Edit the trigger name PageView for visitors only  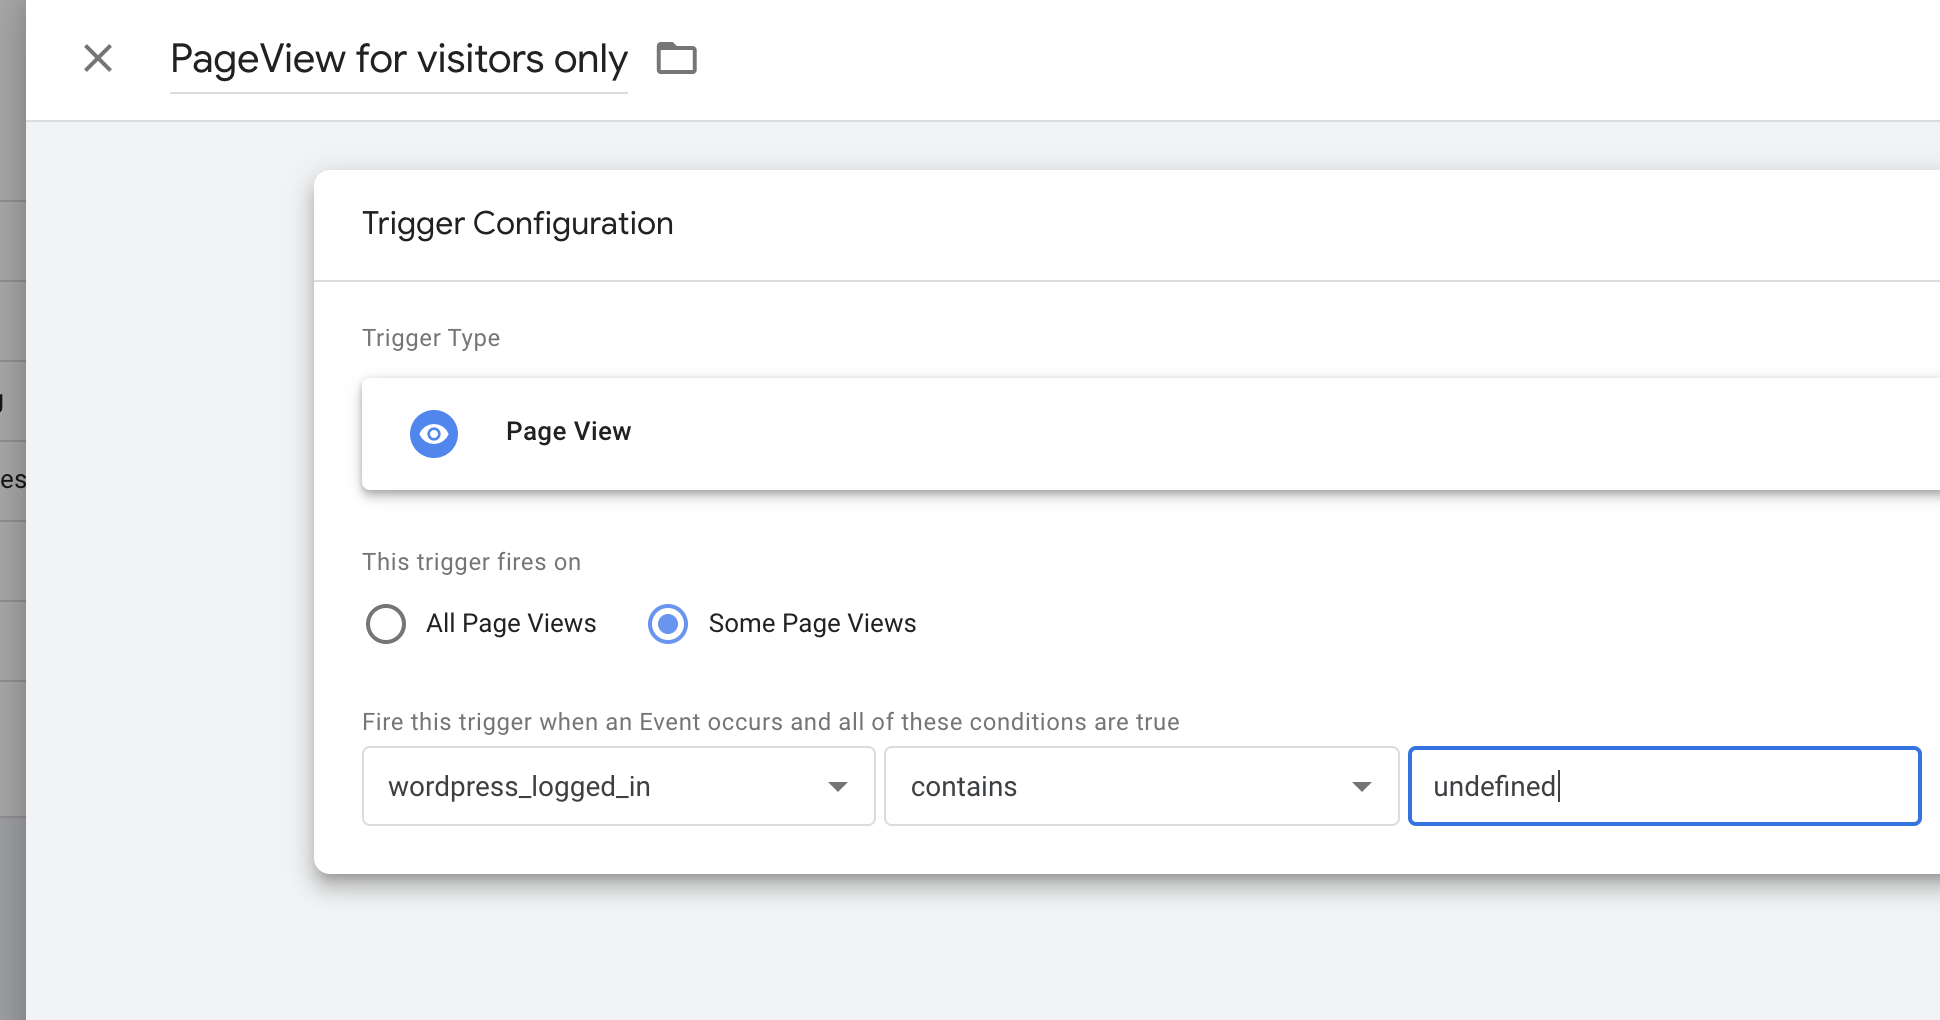(x=399, y=59)
